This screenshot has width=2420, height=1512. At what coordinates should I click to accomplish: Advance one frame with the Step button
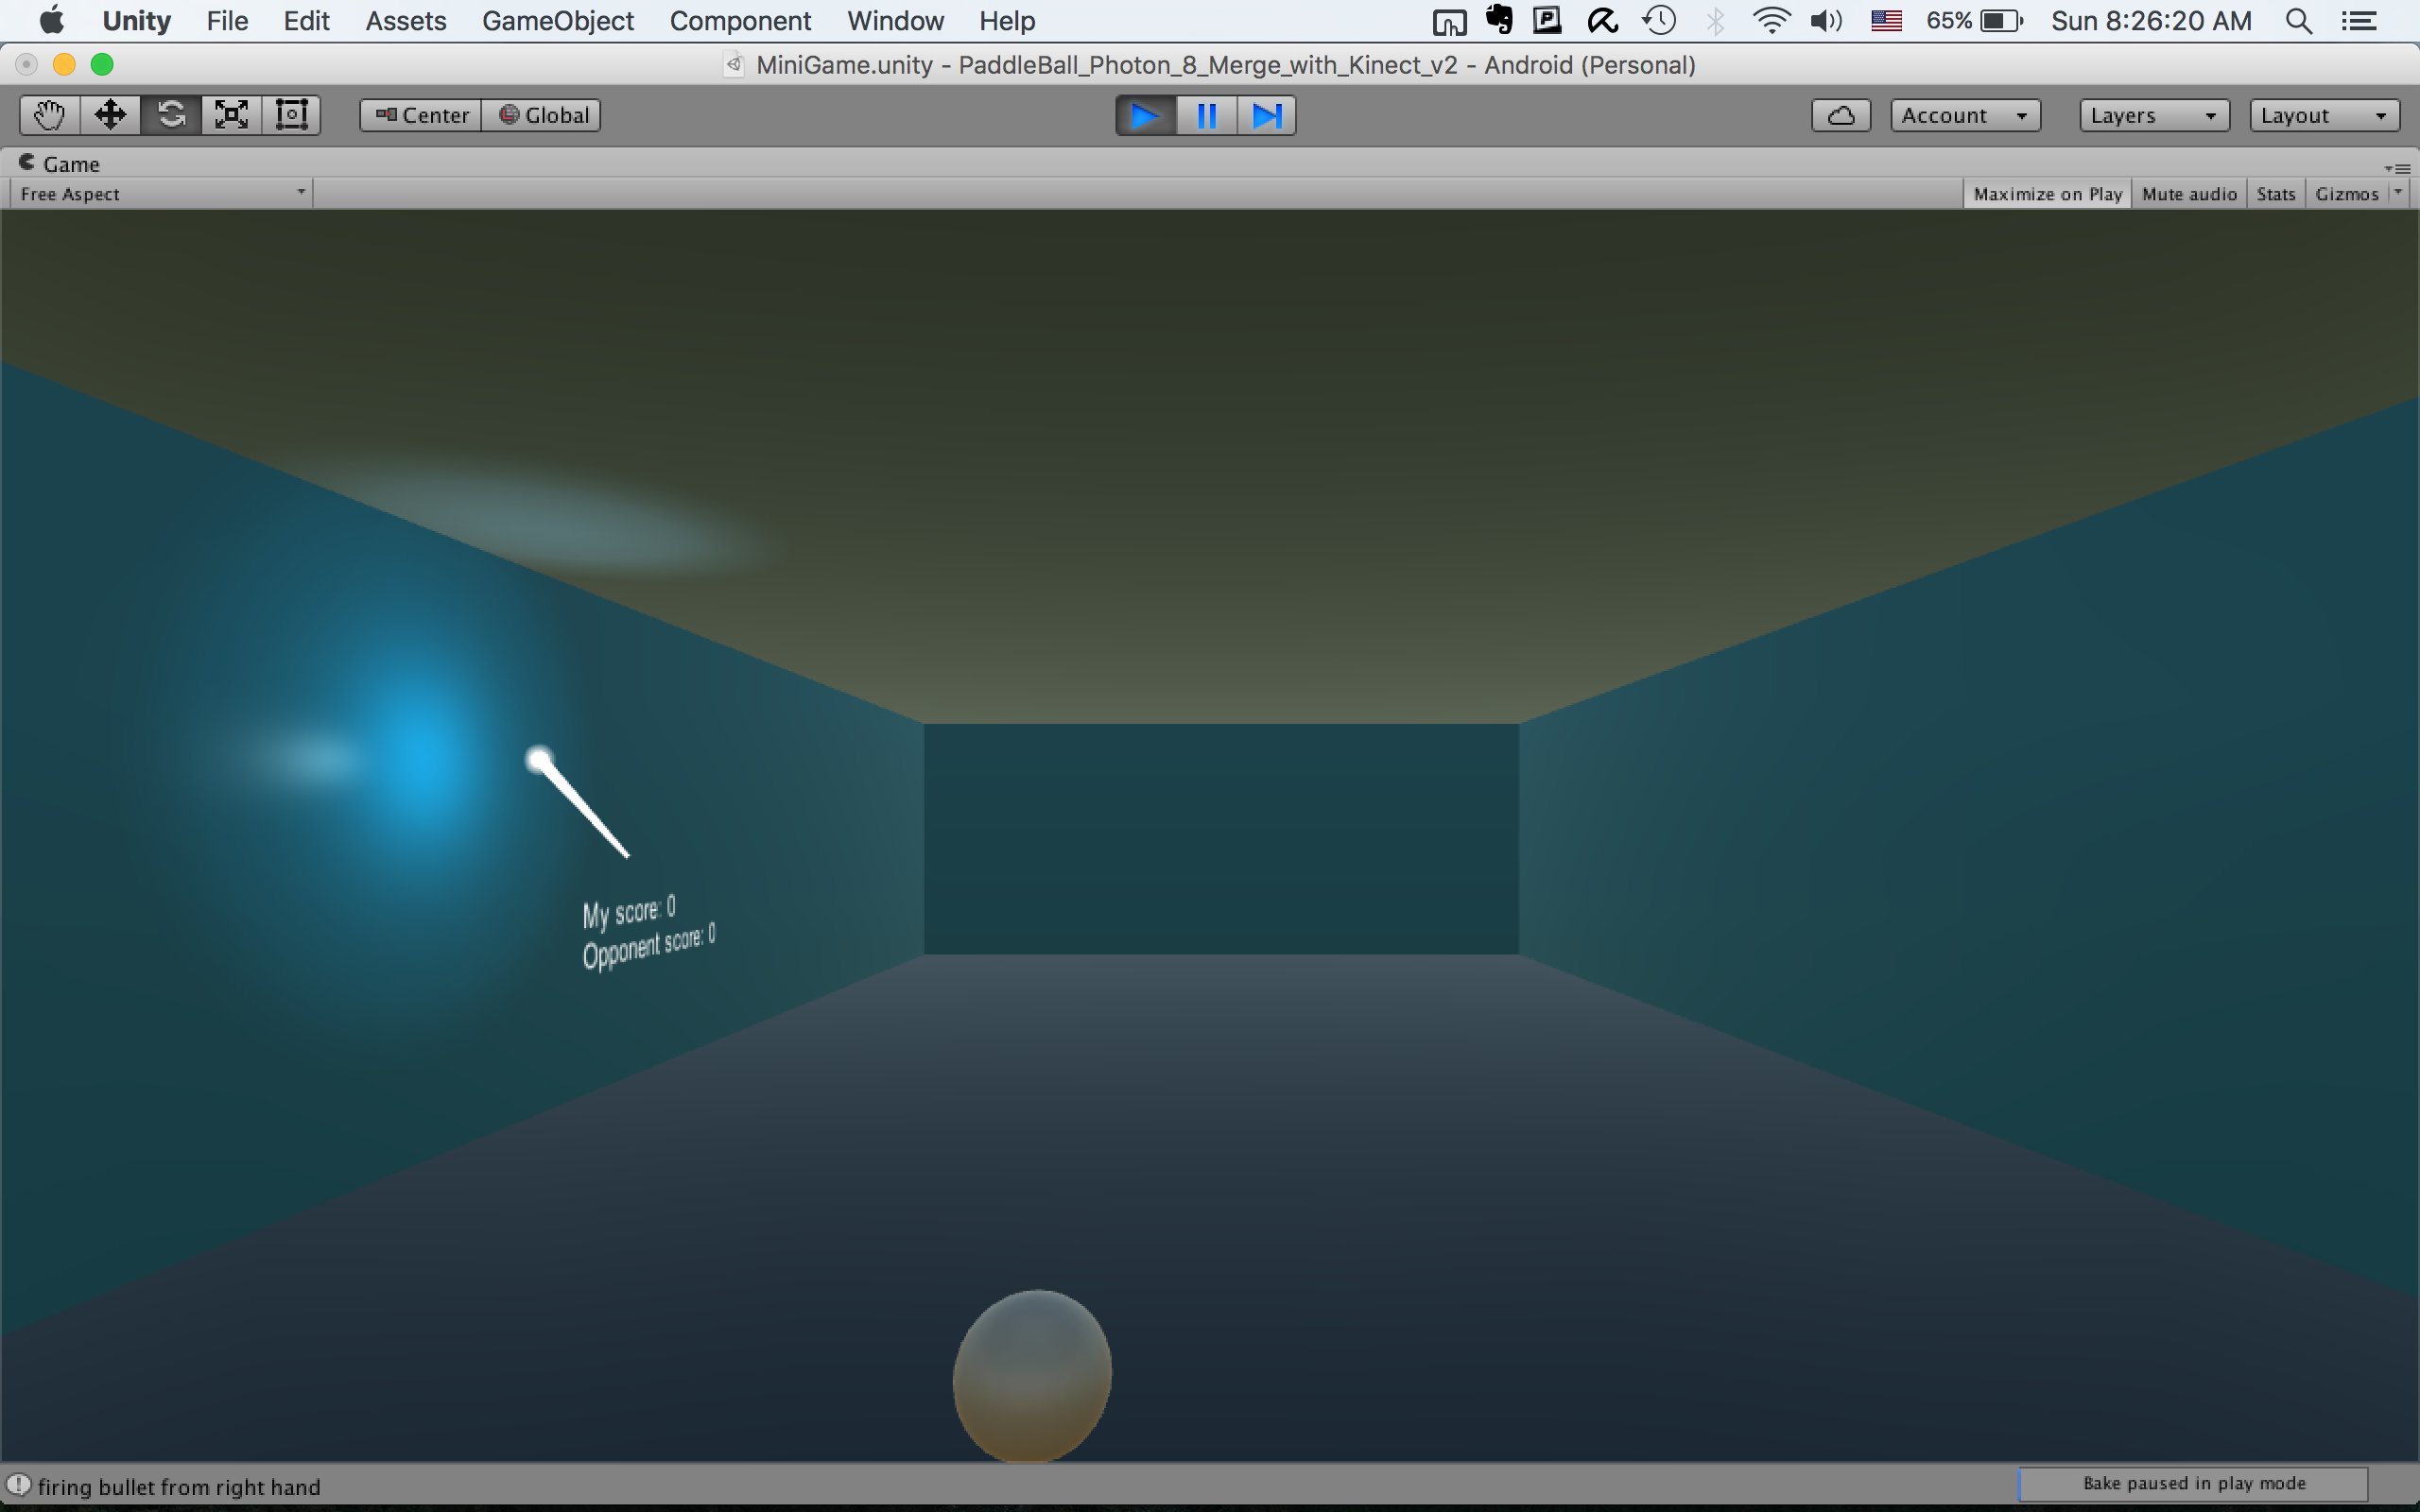(1266, 116)
